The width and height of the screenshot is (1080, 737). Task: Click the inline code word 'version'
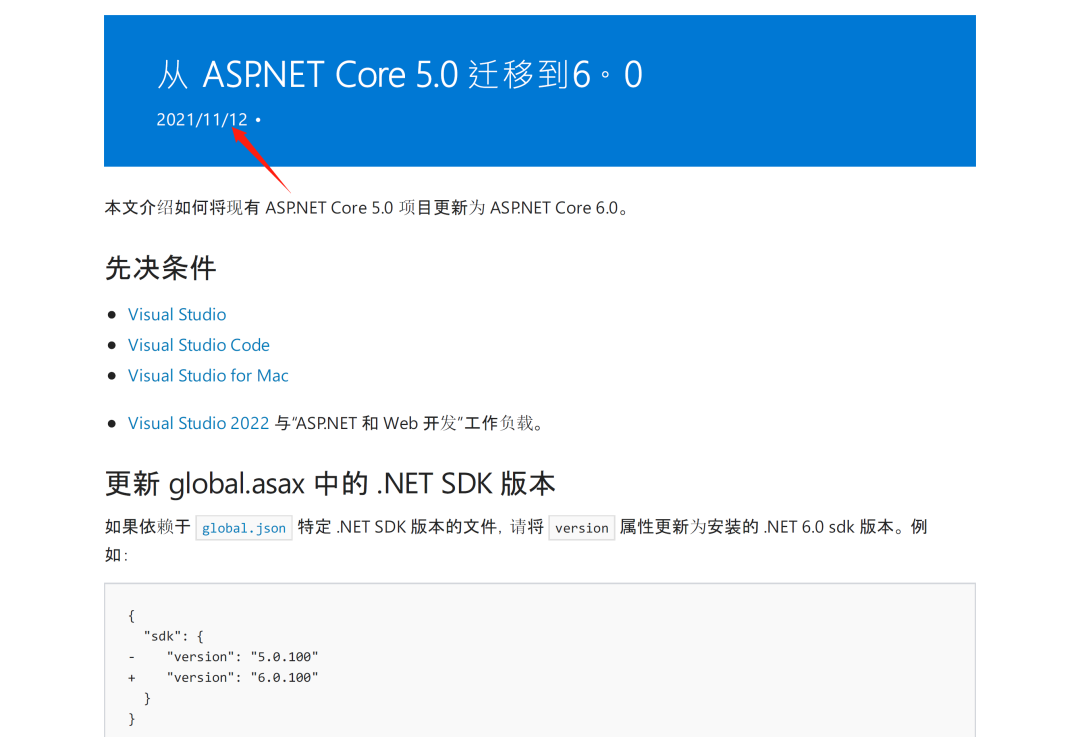(581, 528)
